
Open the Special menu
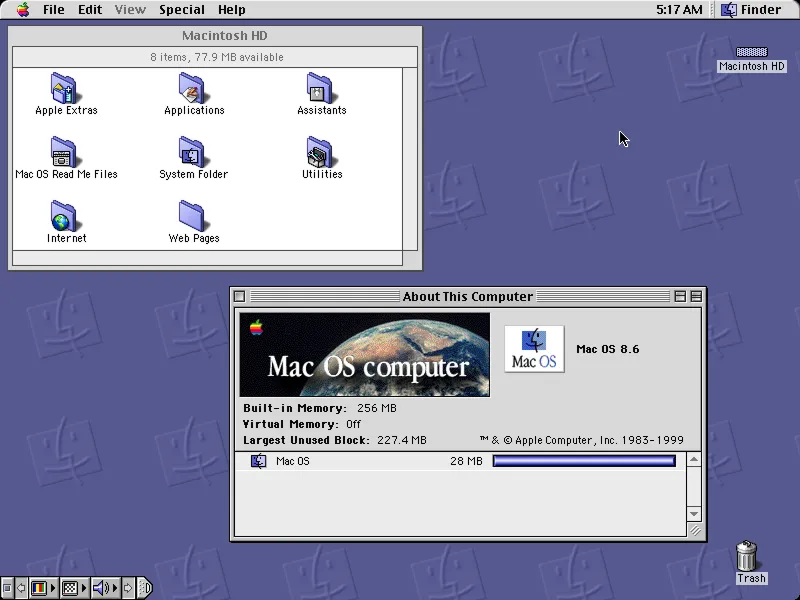point(181,9)
